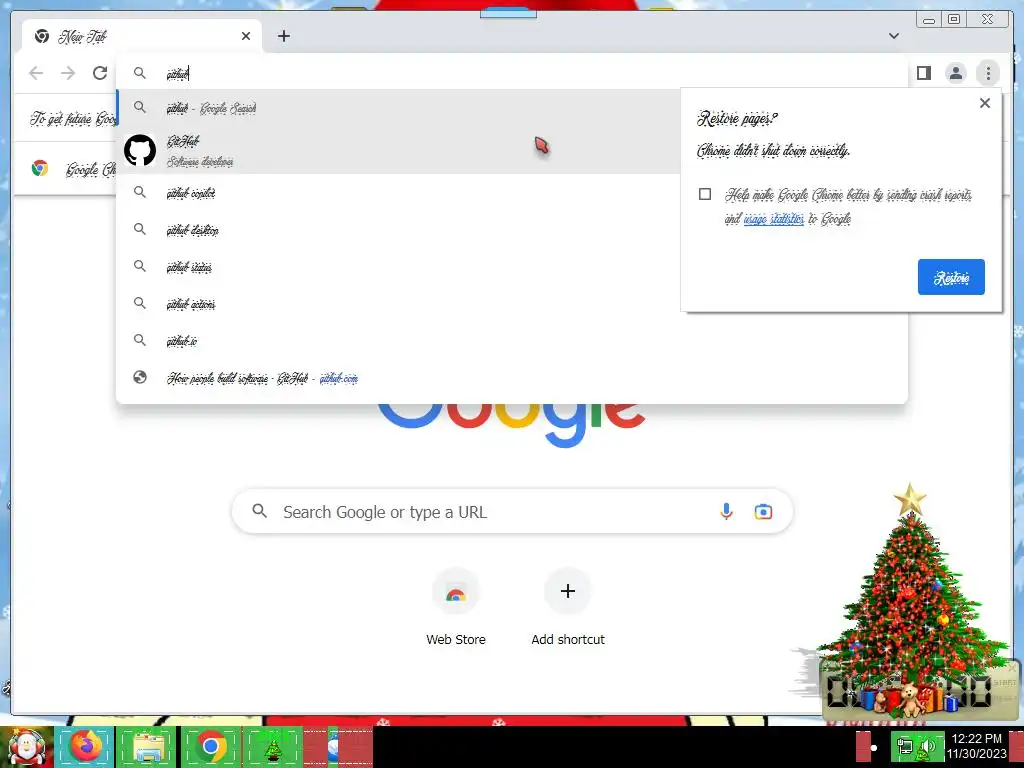The image size is (1024, 768).
Task: Open the profile avatar icon
Action: 955,73
